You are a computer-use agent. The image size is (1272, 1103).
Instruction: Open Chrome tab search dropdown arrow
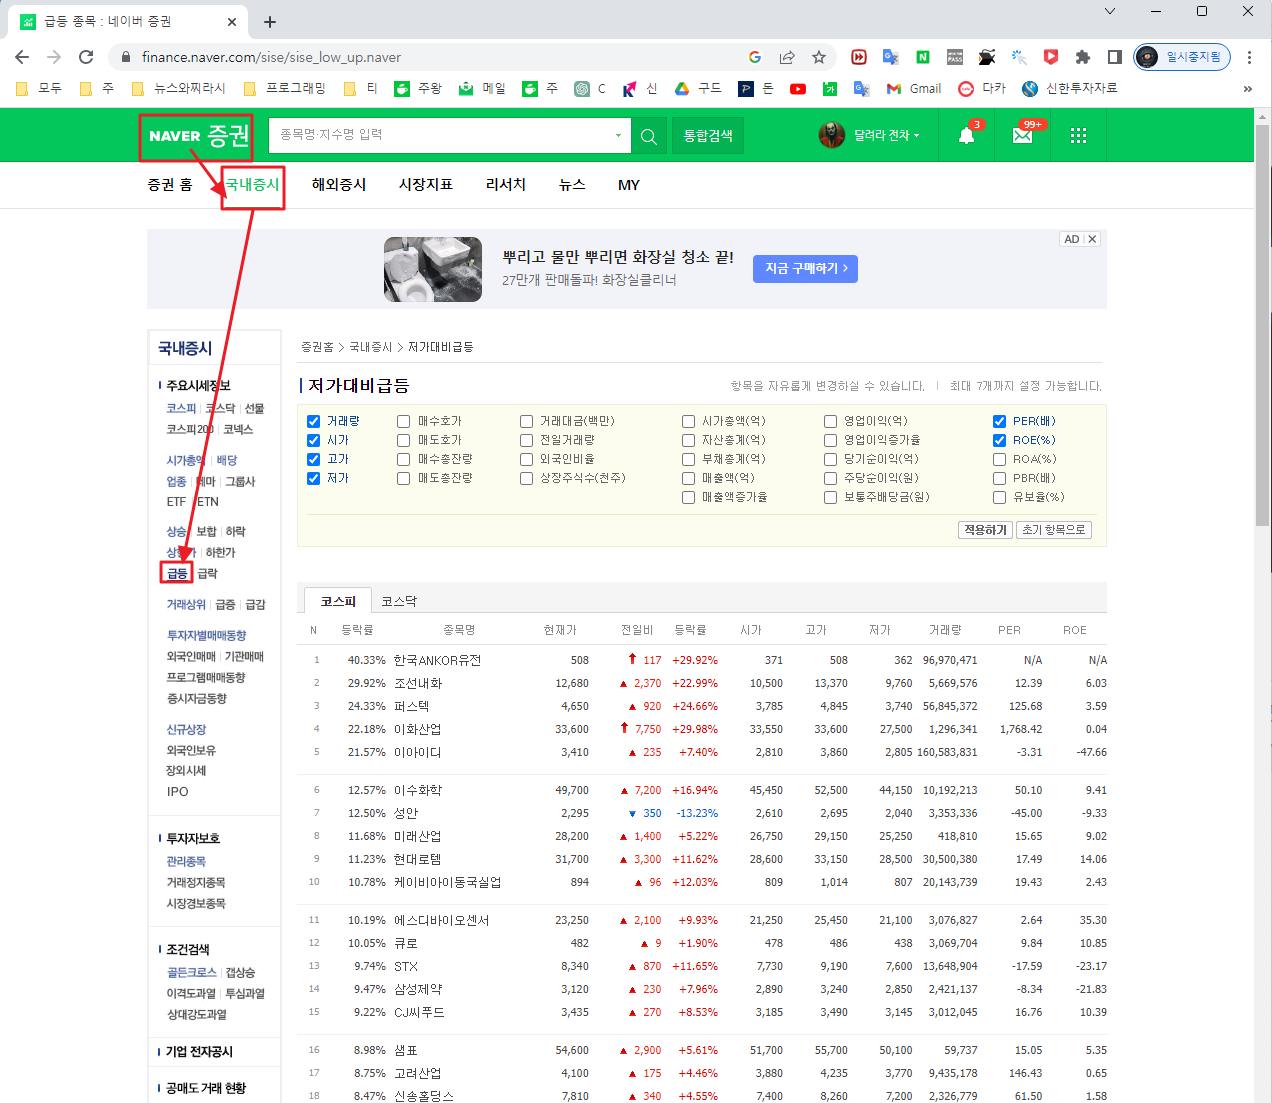click(x=1110, y=11)
